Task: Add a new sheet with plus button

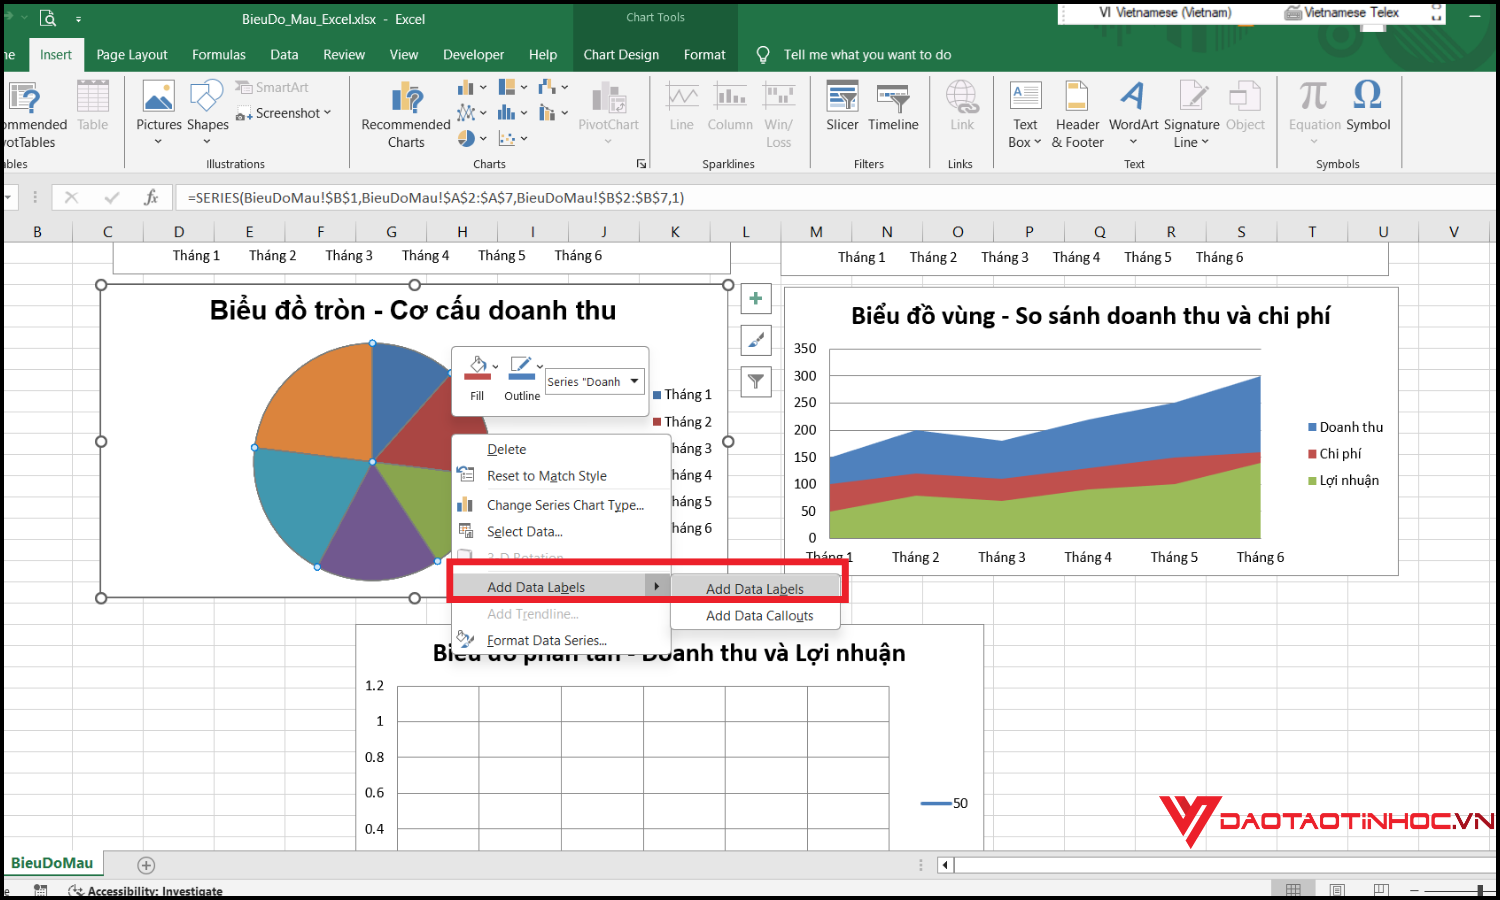Action: pos(146,865)
